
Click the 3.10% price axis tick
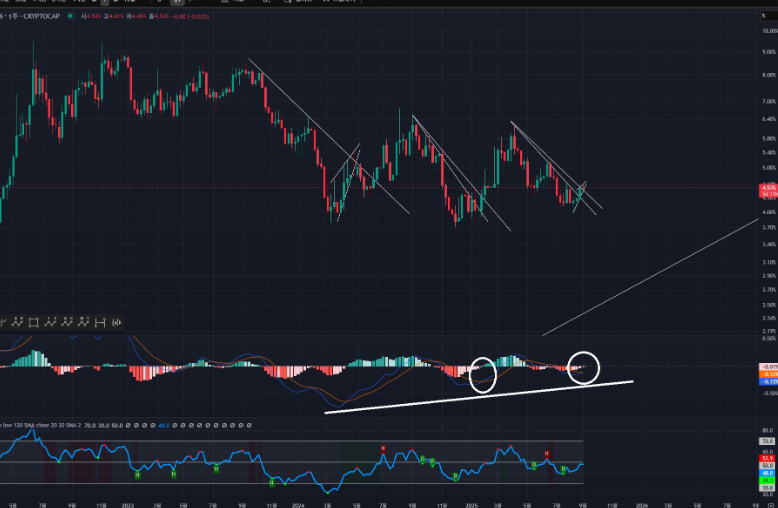click(x=769, y=262)
